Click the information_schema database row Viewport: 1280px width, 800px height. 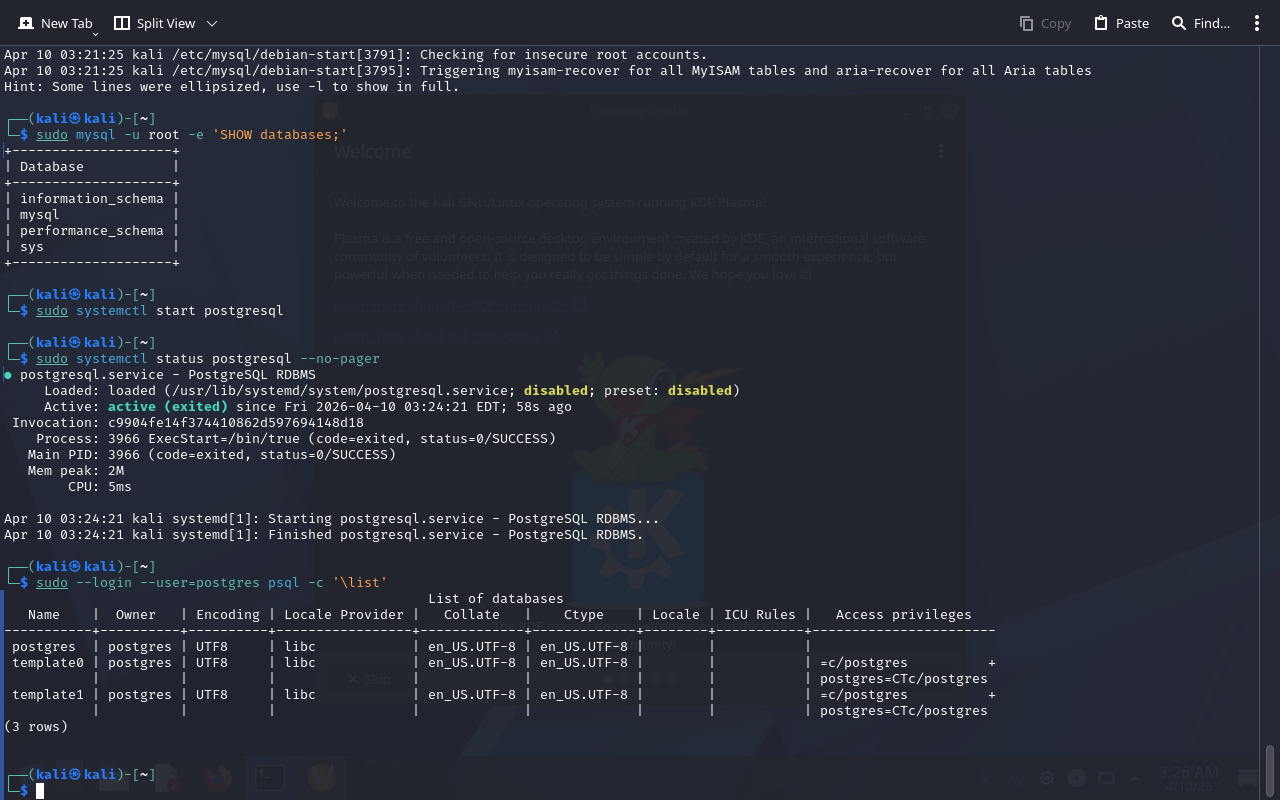point(91,199)
